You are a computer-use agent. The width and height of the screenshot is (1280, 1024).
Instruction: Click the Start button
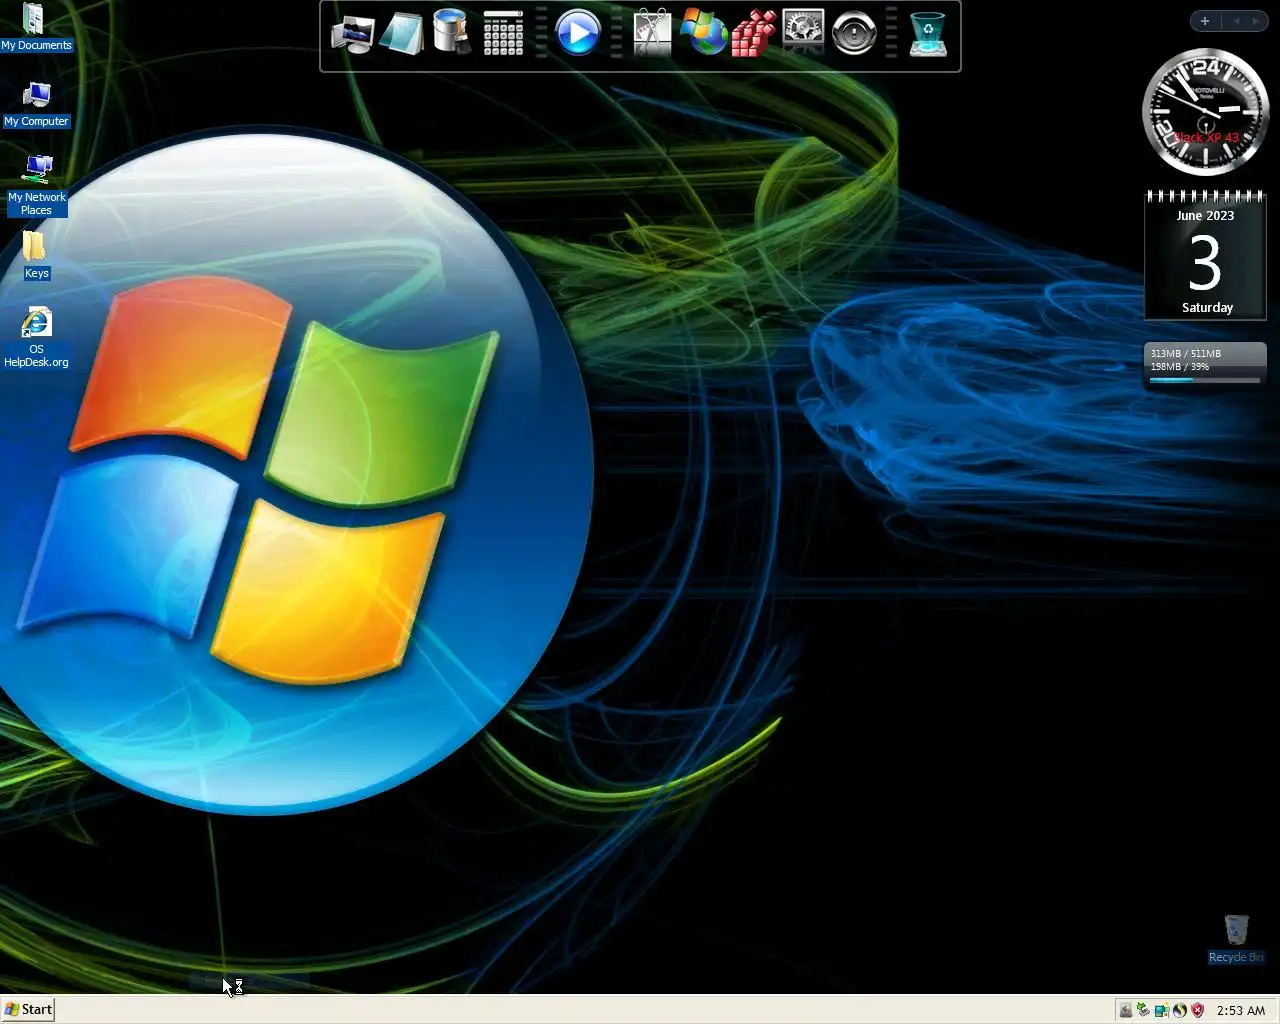point(28,1009)
